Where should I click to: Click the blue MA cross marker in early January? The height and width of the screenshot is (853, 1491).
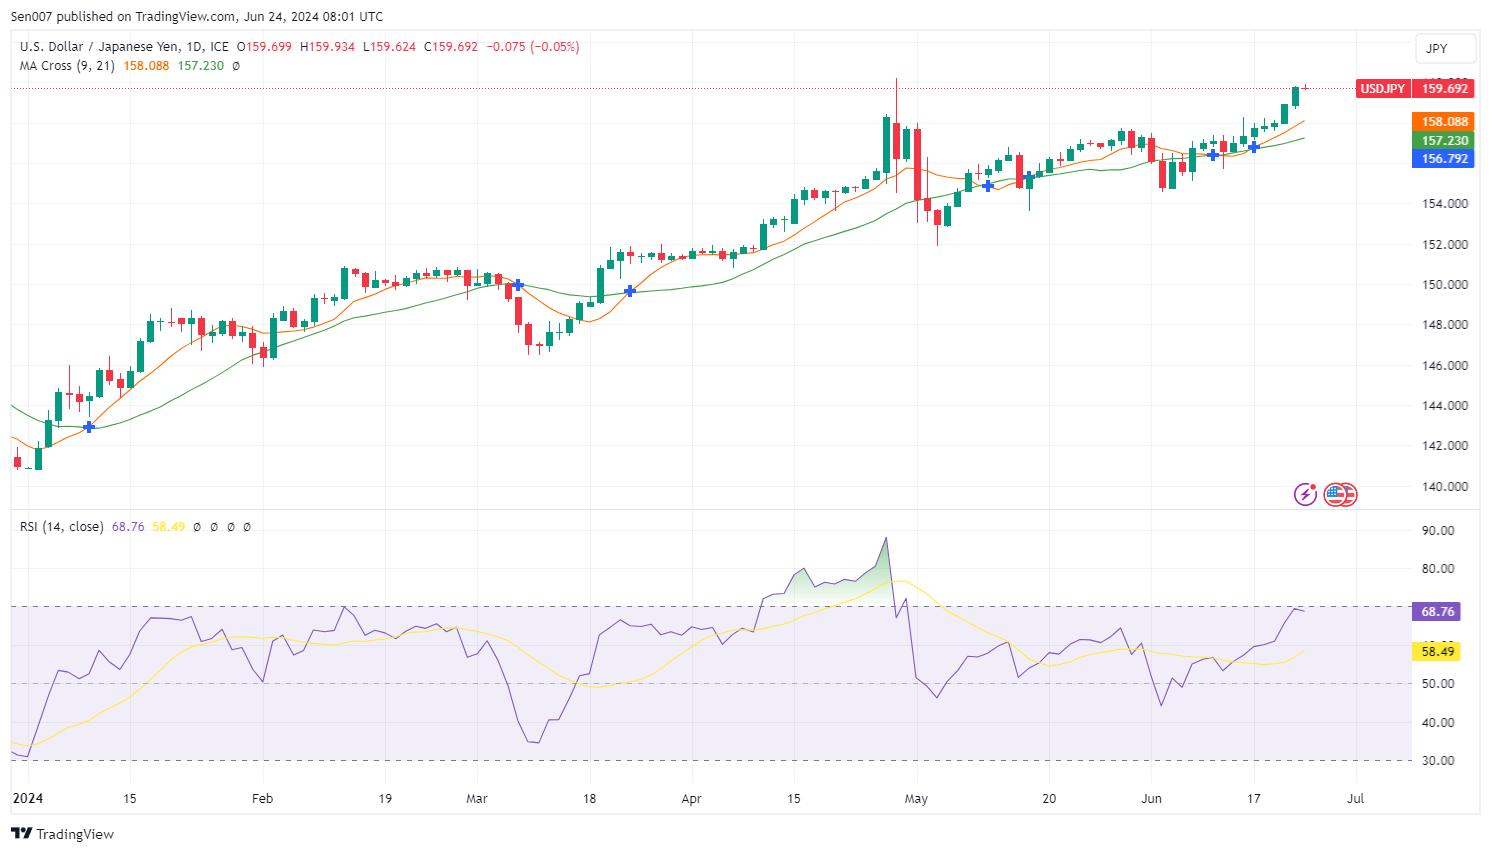[x=89, y=427]
